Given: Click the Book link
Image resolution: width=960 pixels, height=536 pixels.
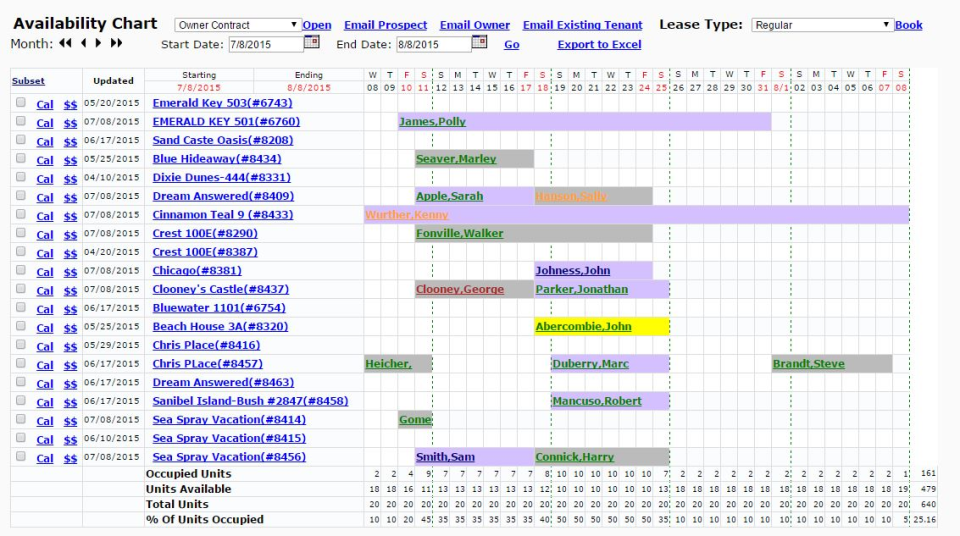Looking at the screenshot, I should [x=909, y=25].
